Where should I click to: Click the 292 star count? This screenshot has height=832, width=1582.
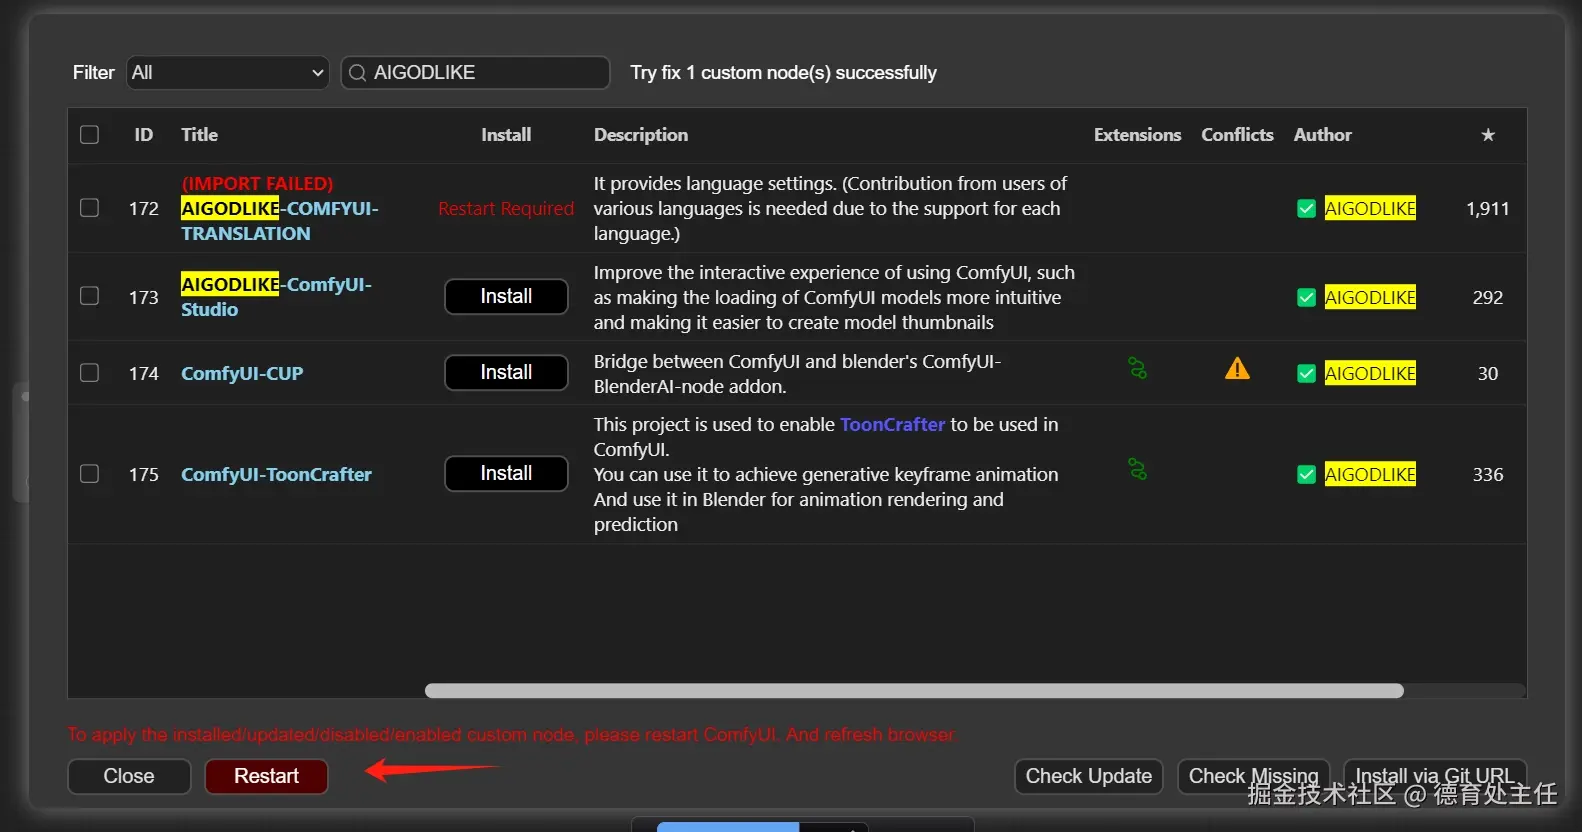coord(1488,298)
